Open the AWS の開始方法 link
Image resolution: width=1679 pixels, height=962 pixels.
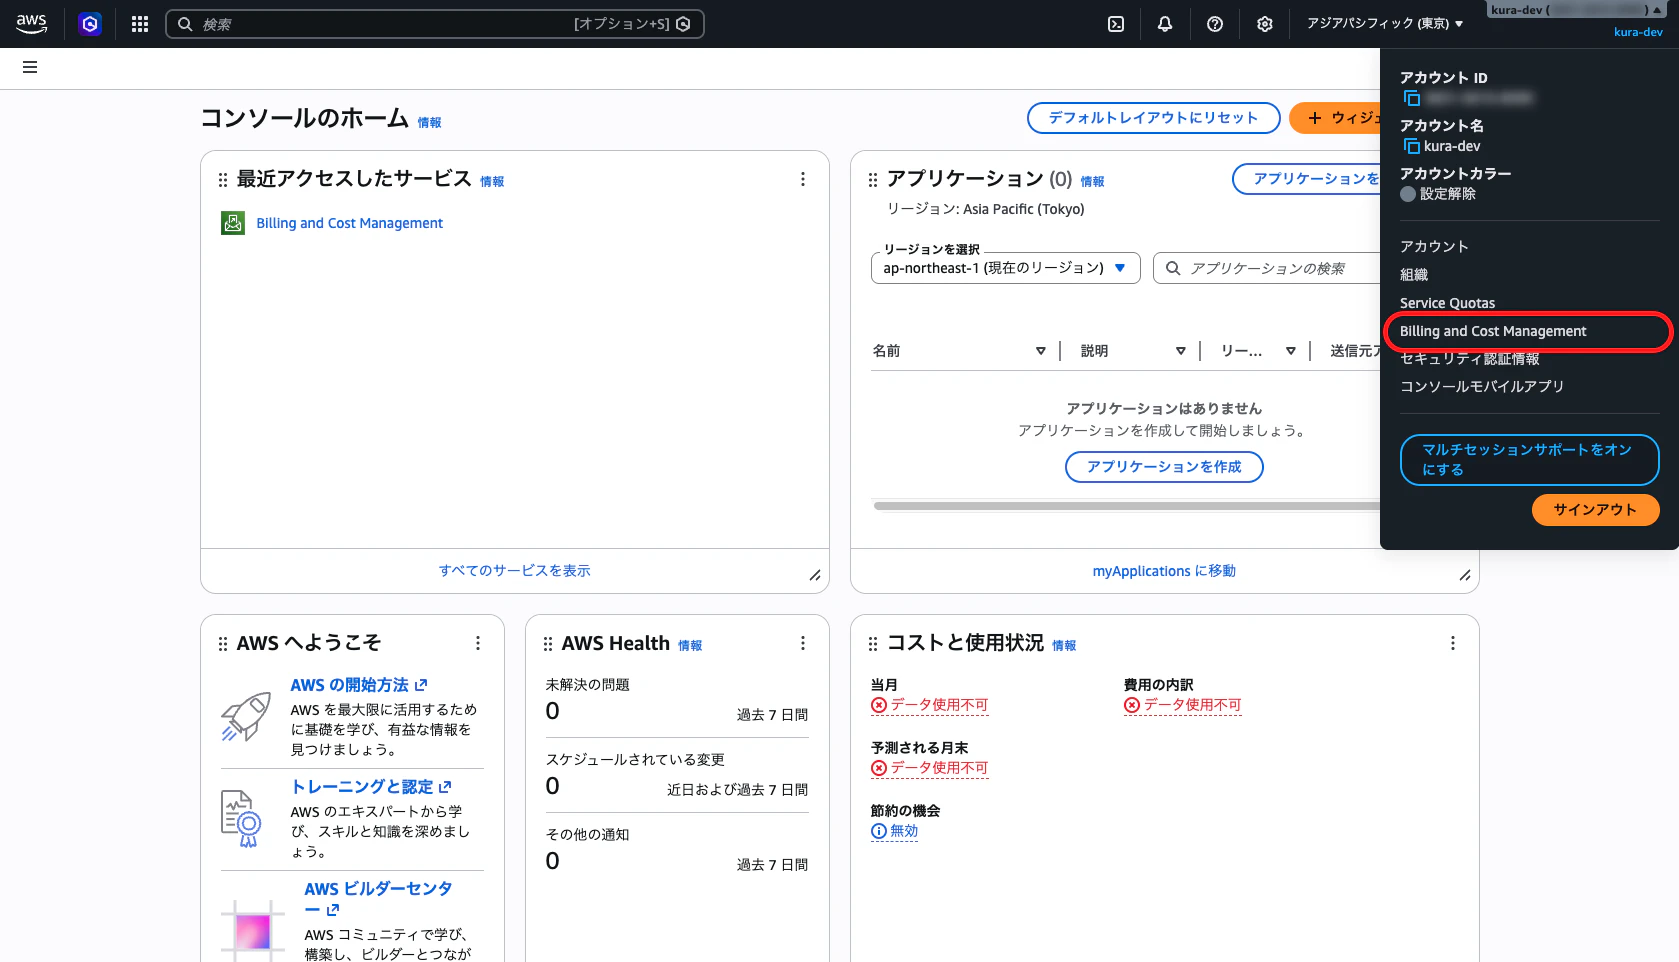359,685
